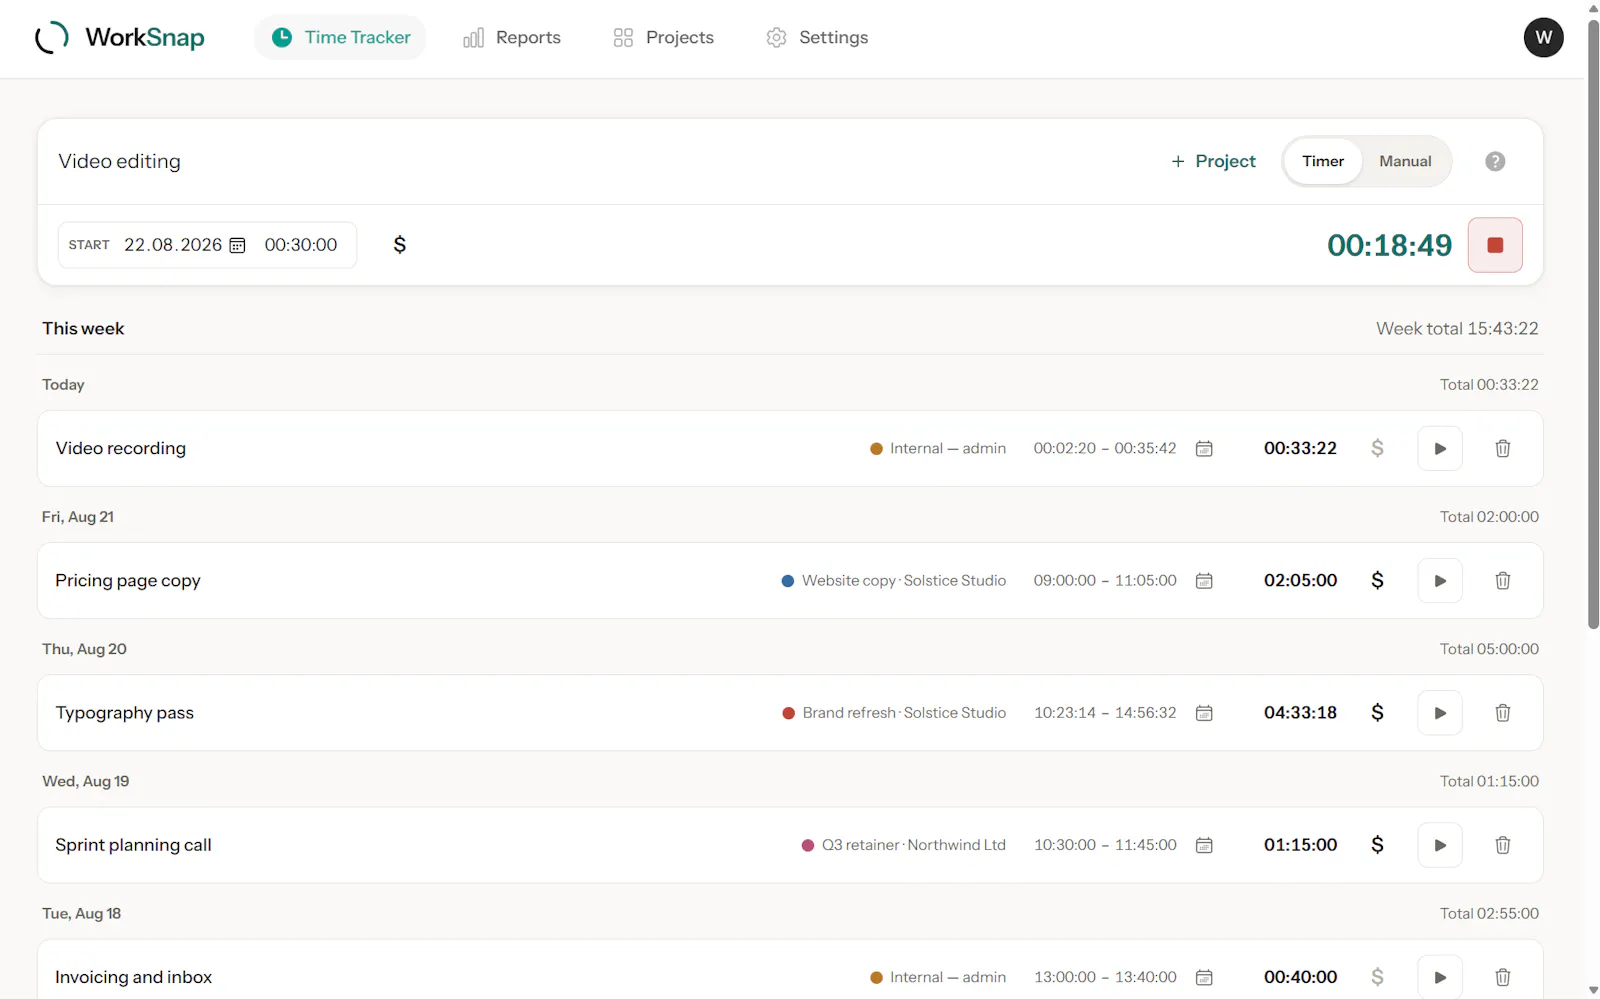Edit the start time 00:30:00
The image size is (1600, 999).
click(301, 245)
